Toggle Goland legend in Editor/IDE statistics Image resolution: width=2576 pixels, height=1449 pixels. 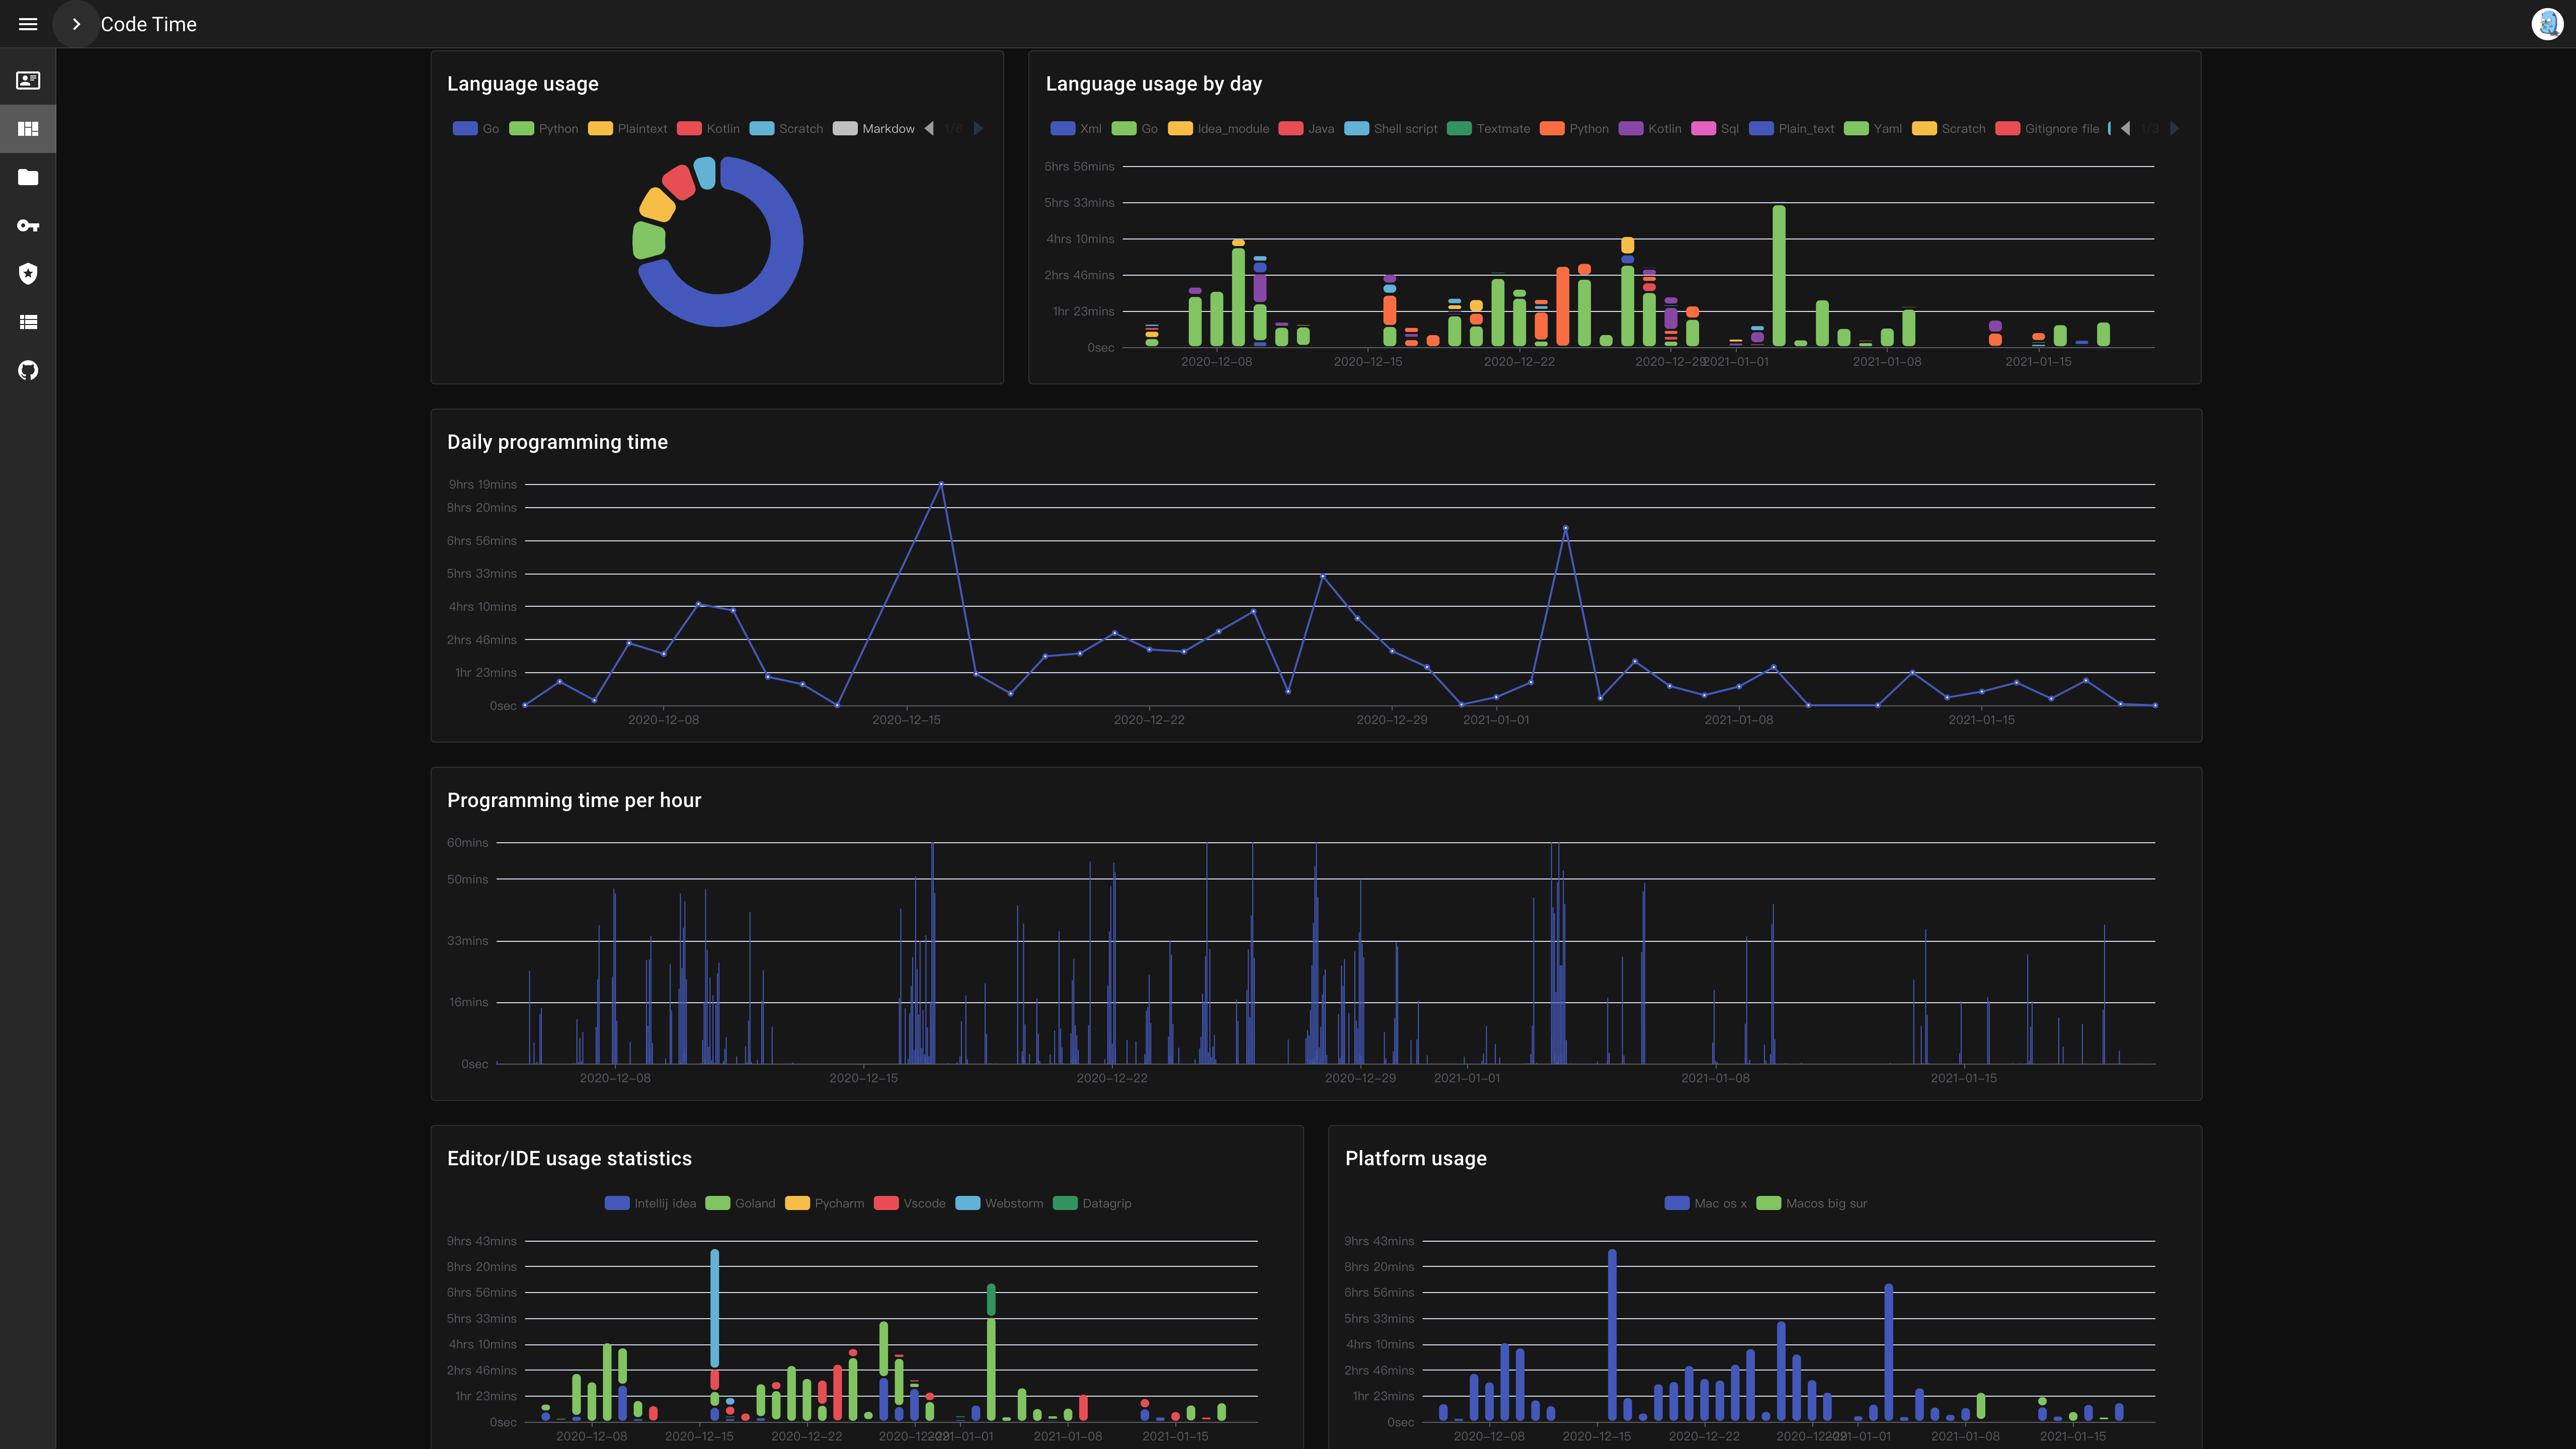pos(740,1203)
